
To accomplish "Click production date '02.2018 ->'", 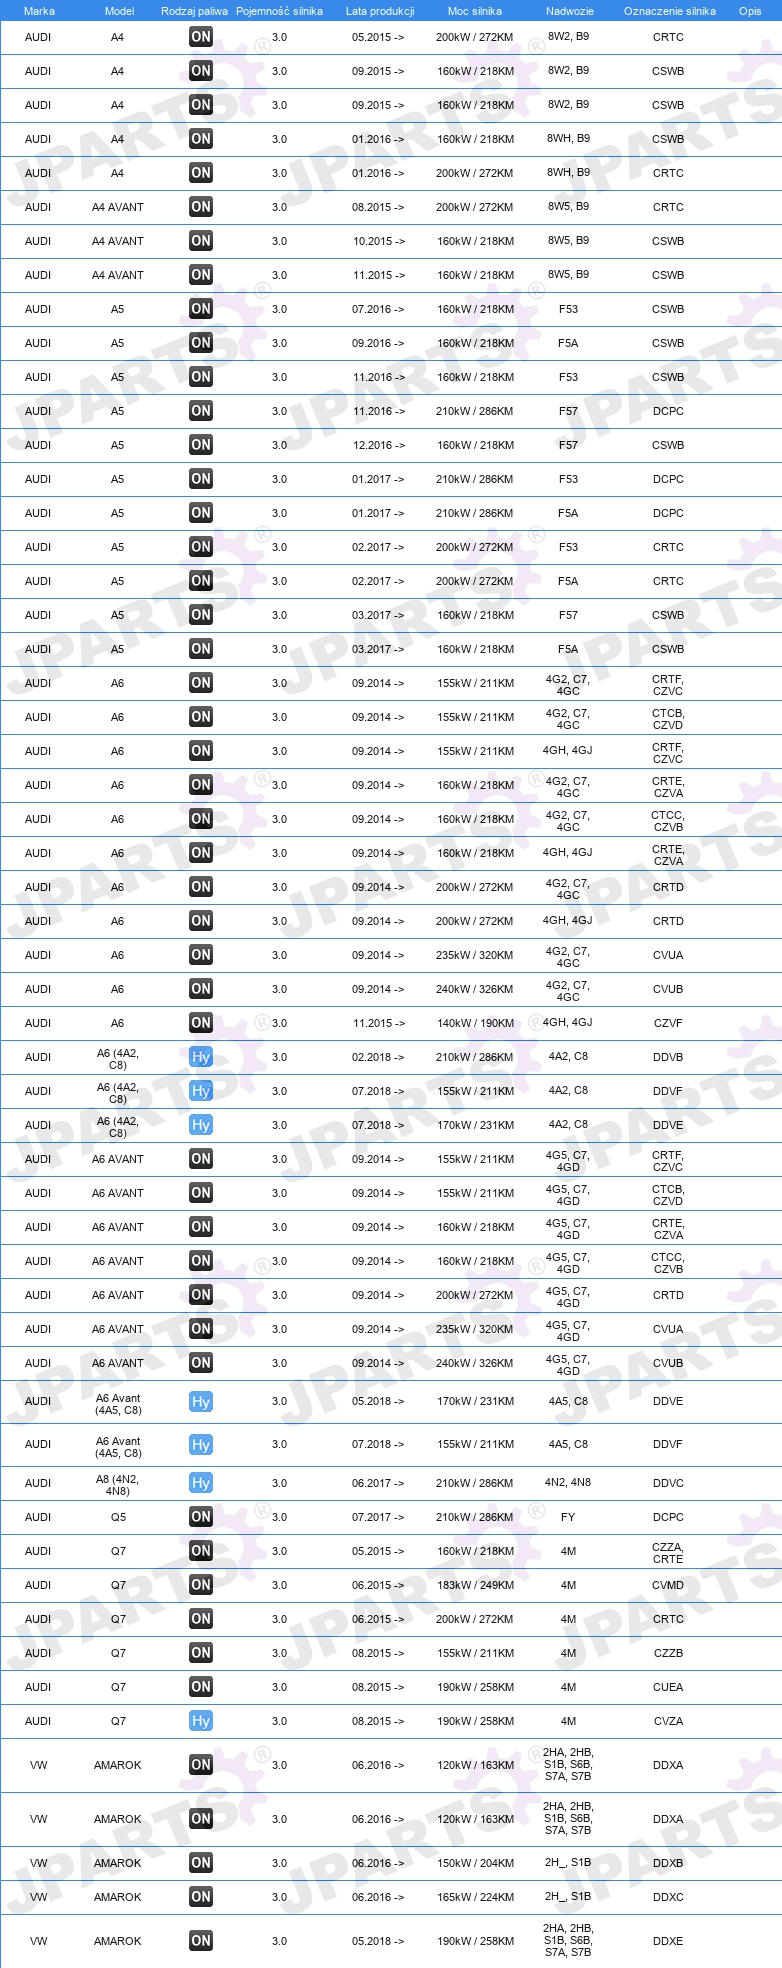I will 378,1057.
